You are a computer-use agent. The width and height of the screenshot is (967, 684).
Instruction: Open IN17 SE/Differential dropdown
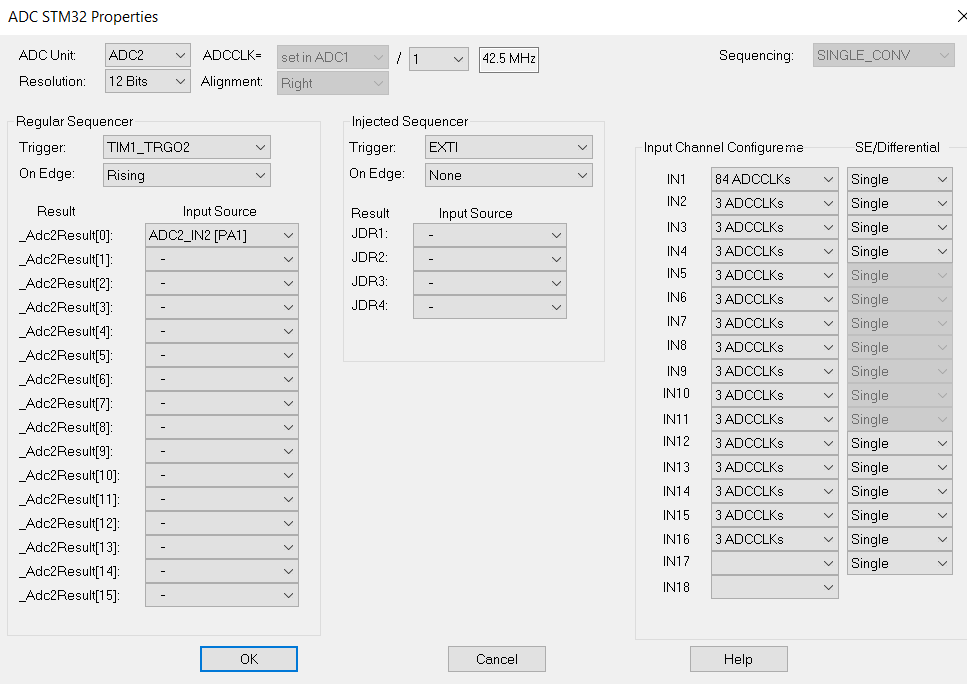(x=900, y=564)
